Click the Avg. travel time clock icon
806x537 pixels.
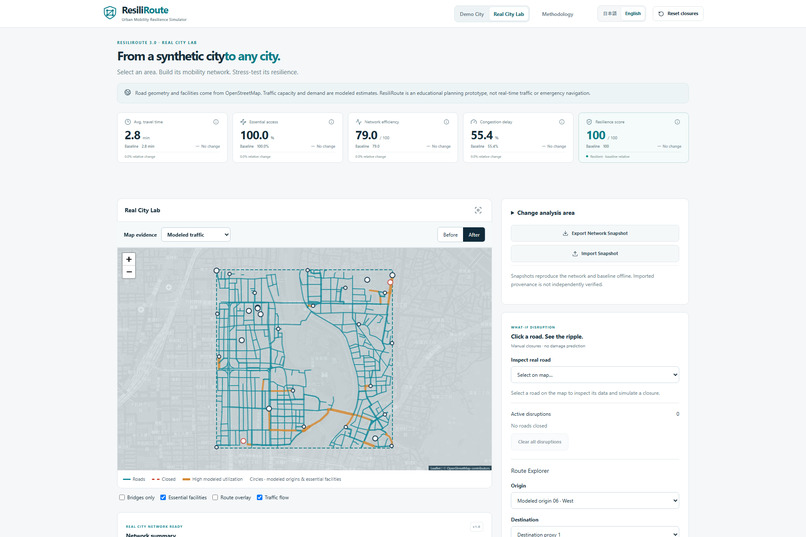pyautogui.click(x=127, y=122)
